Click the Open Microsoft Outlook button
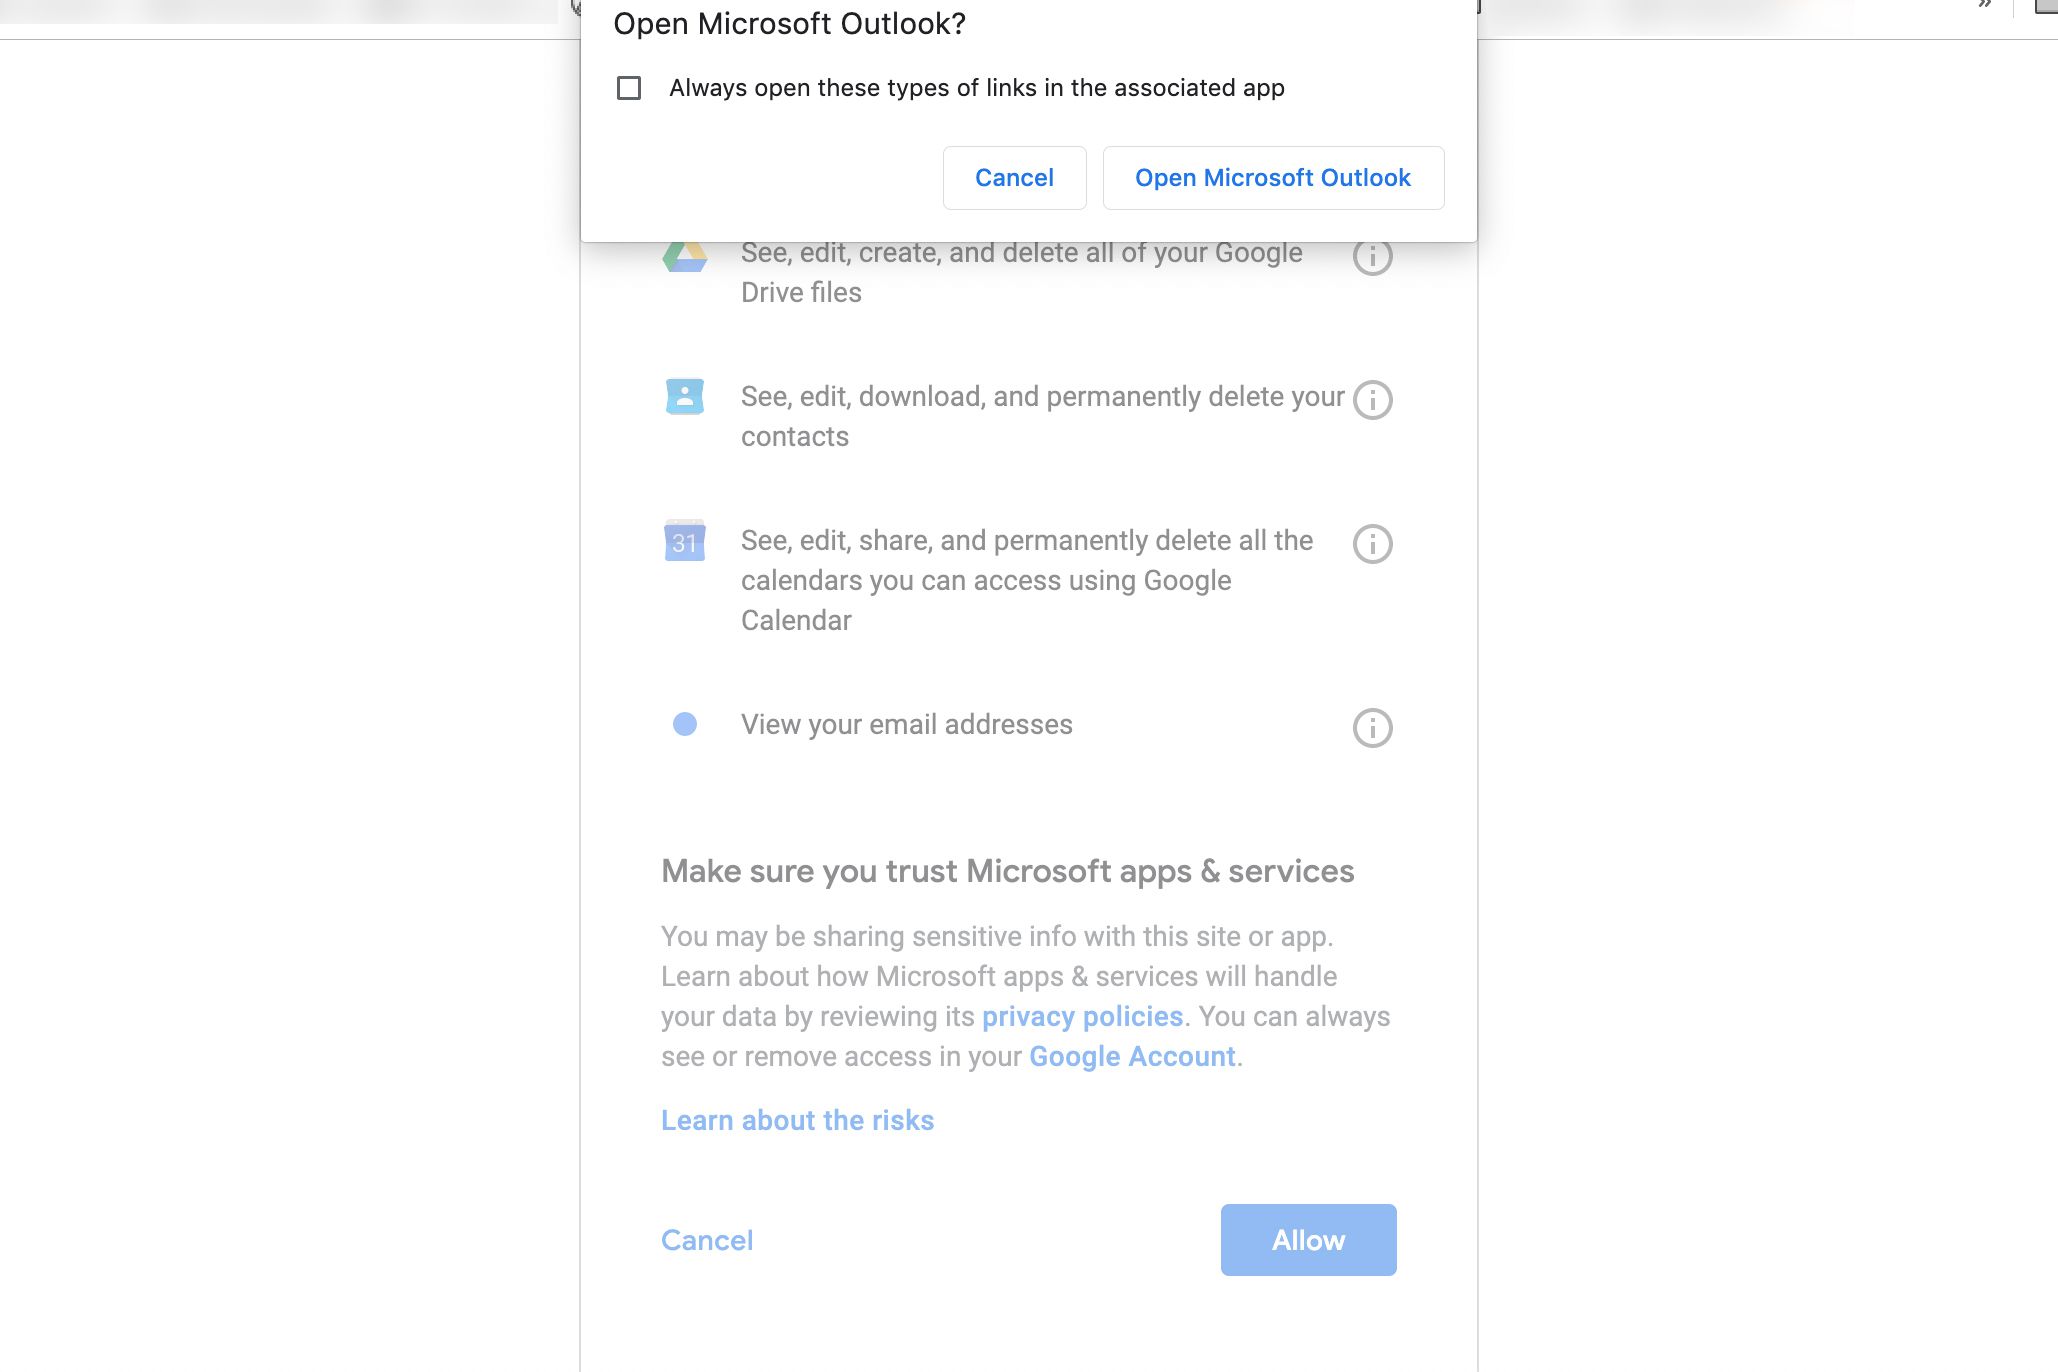The height and width of the screenshot is (1372, 2058). tap(1273, 178)
